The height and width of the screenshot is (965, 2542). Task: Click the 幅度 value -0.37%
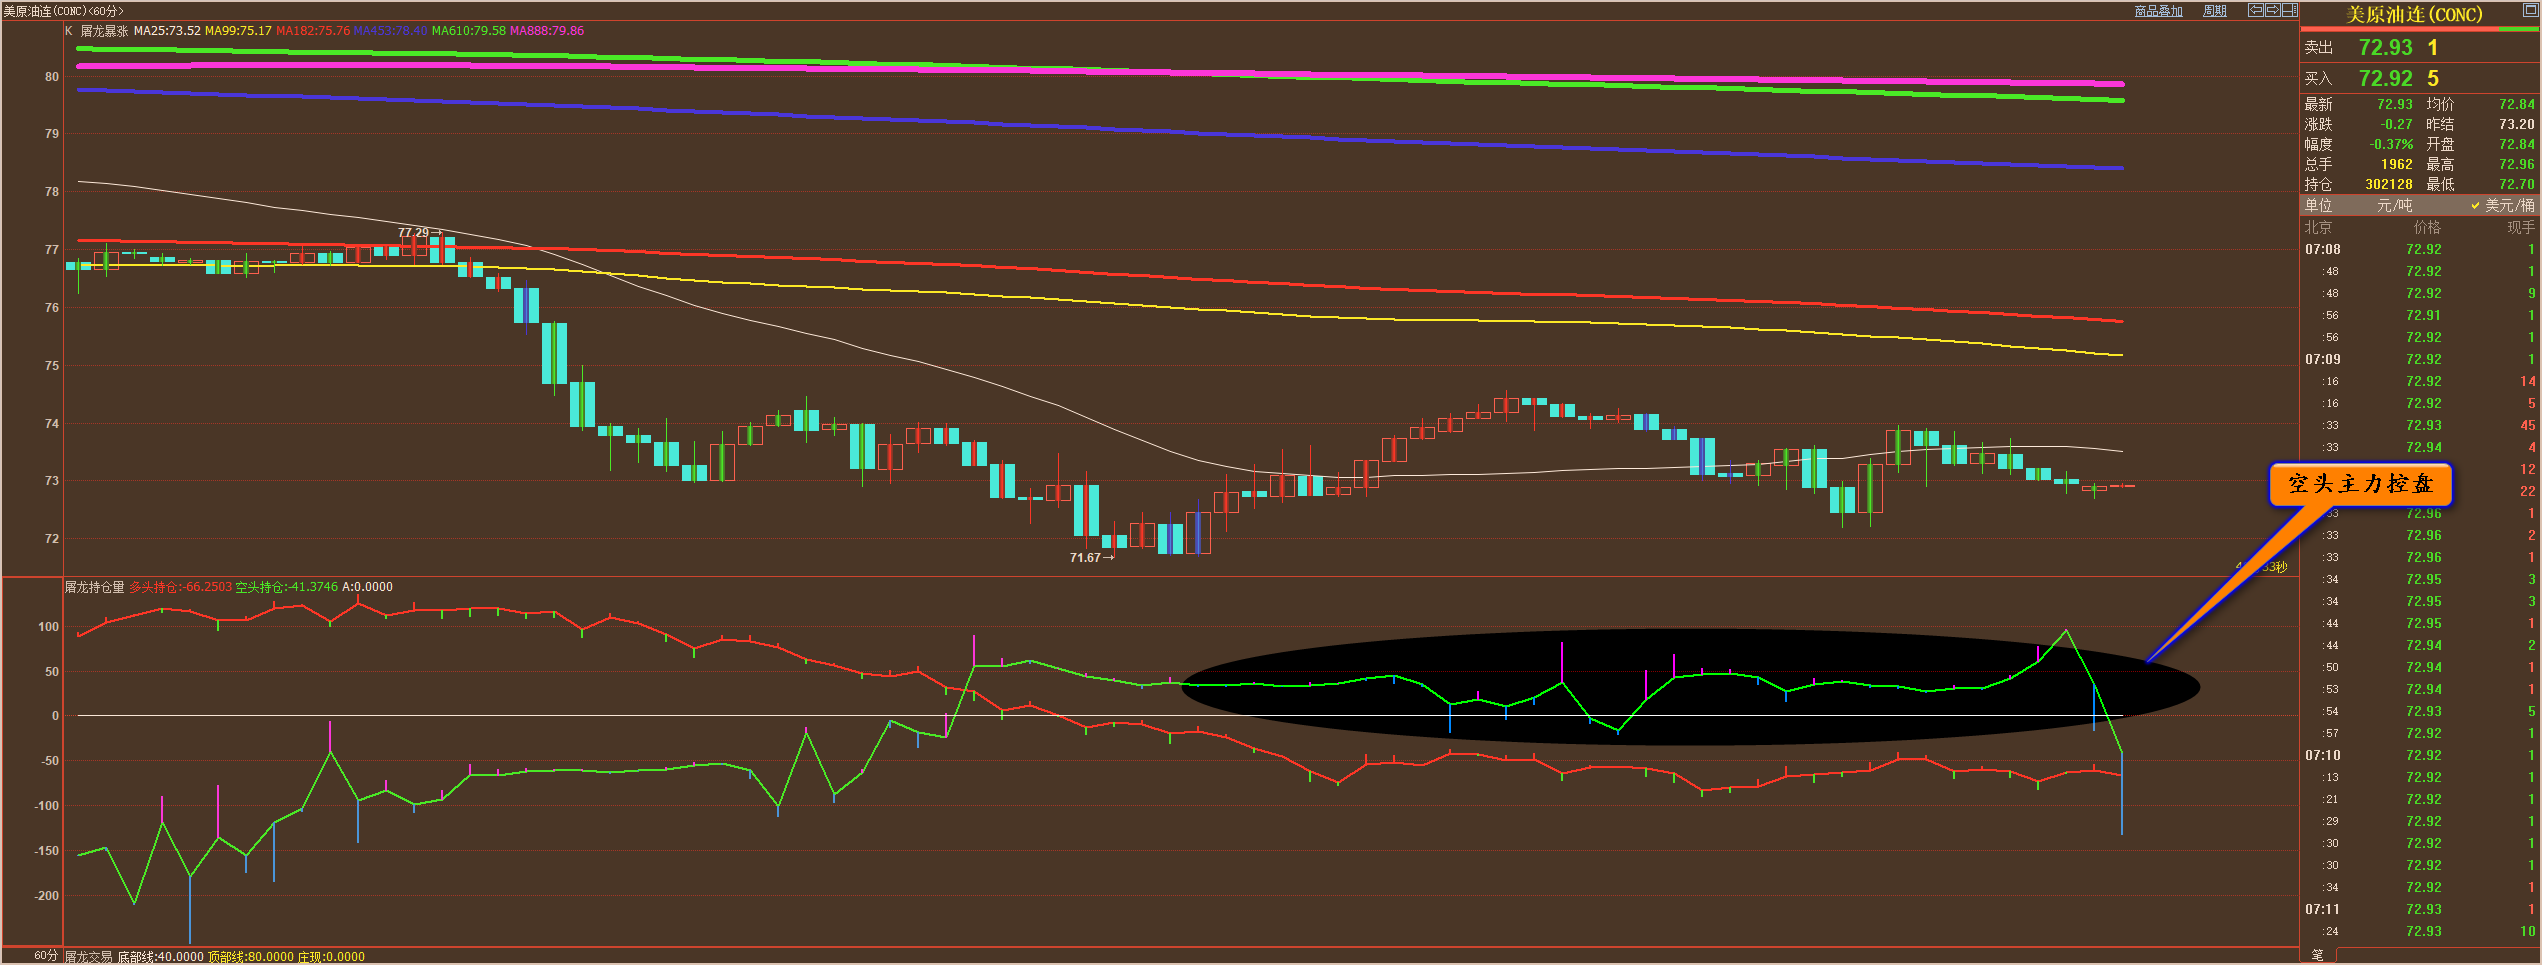pos(2390,144)
